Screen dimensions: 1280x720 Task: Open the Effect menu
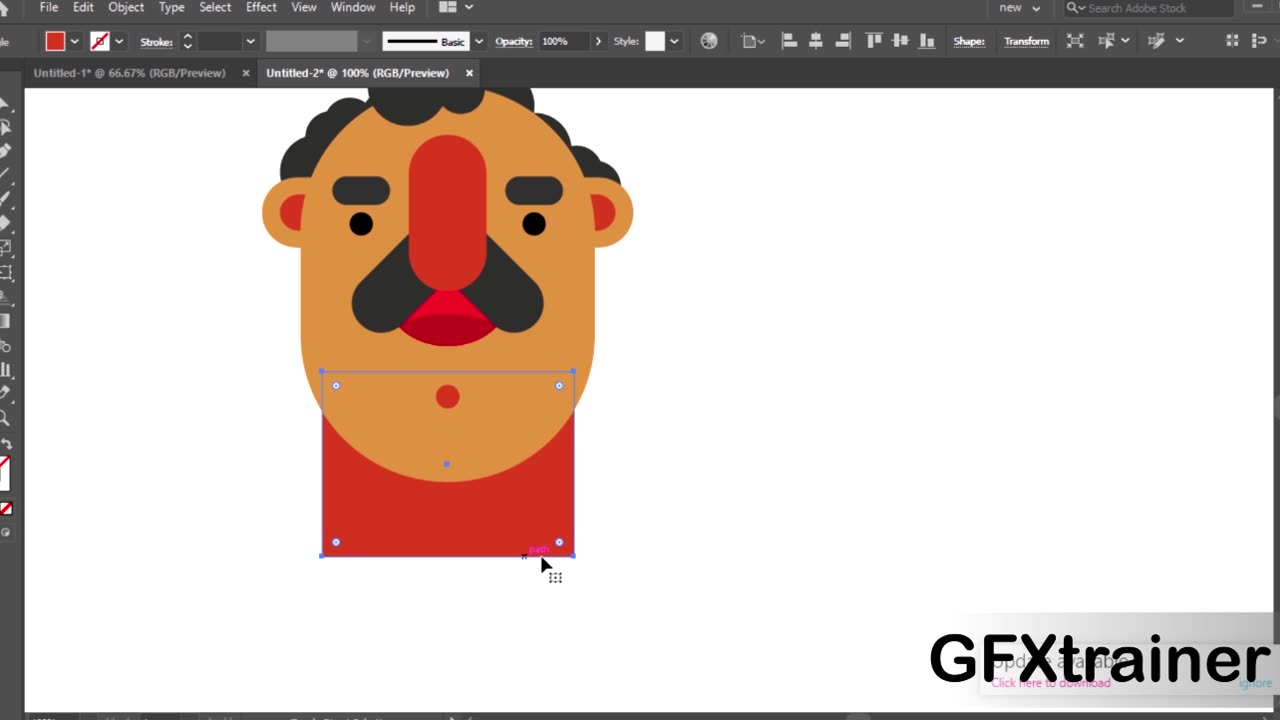pos(261,7)
